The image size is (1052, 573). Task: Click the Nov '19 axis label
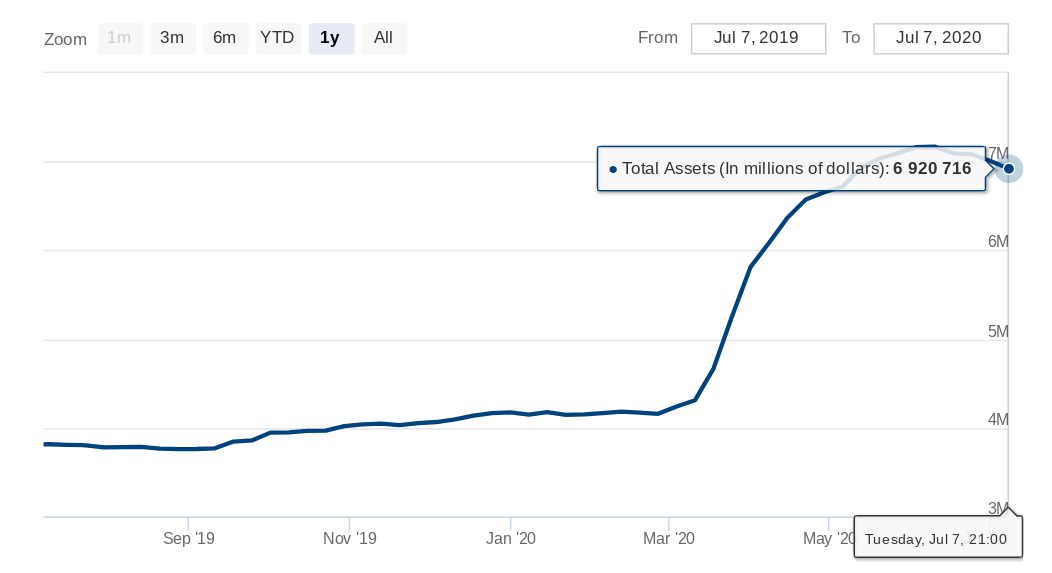point(350,538)
